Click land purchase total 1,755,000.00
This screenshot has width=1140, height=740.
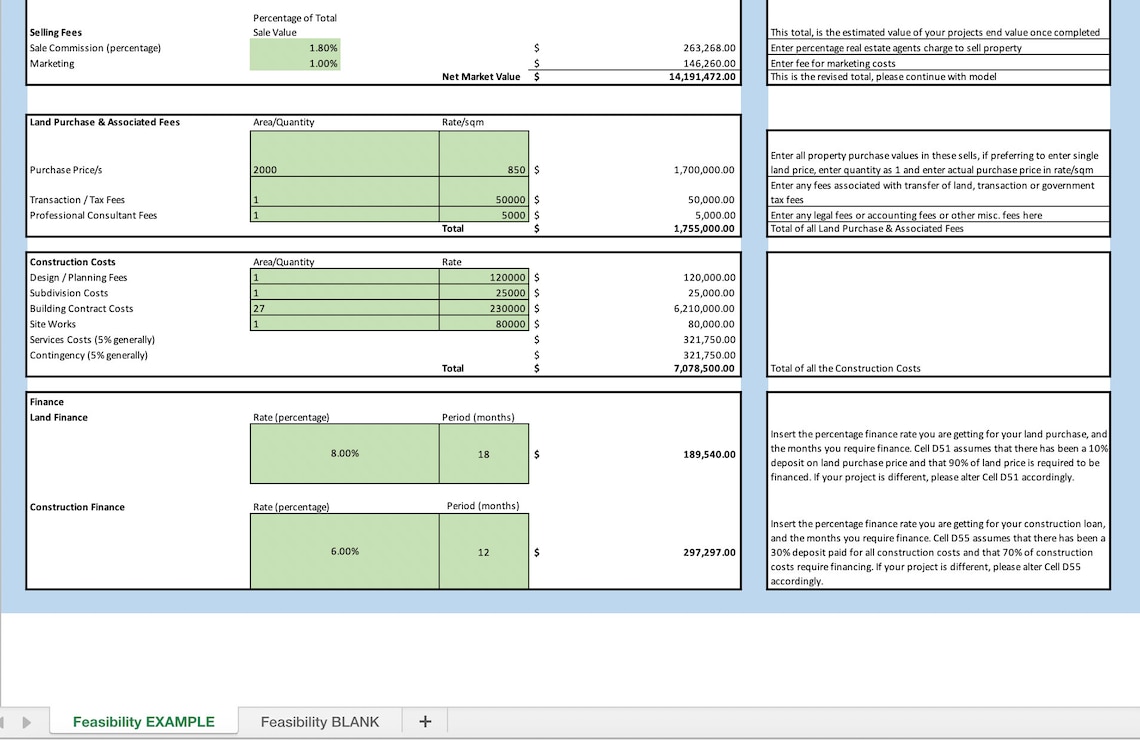(x=705, y=228)
